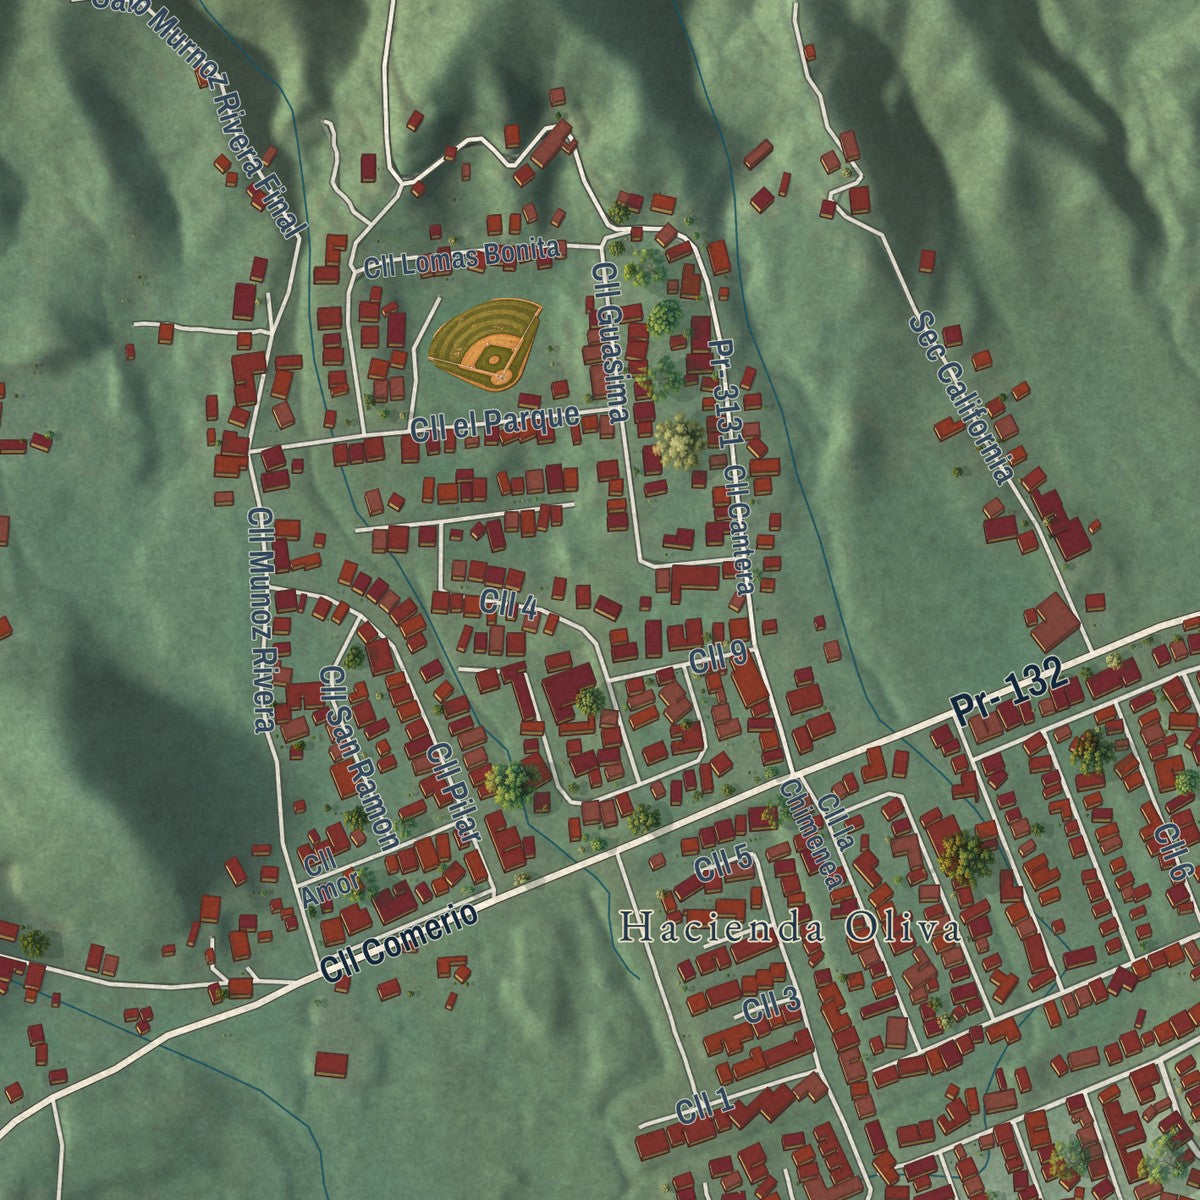The width and height of the screenshot is (1200, 1200).
Task: Select the 'Cll 6' street label
Action: [x=1171, y=852]
